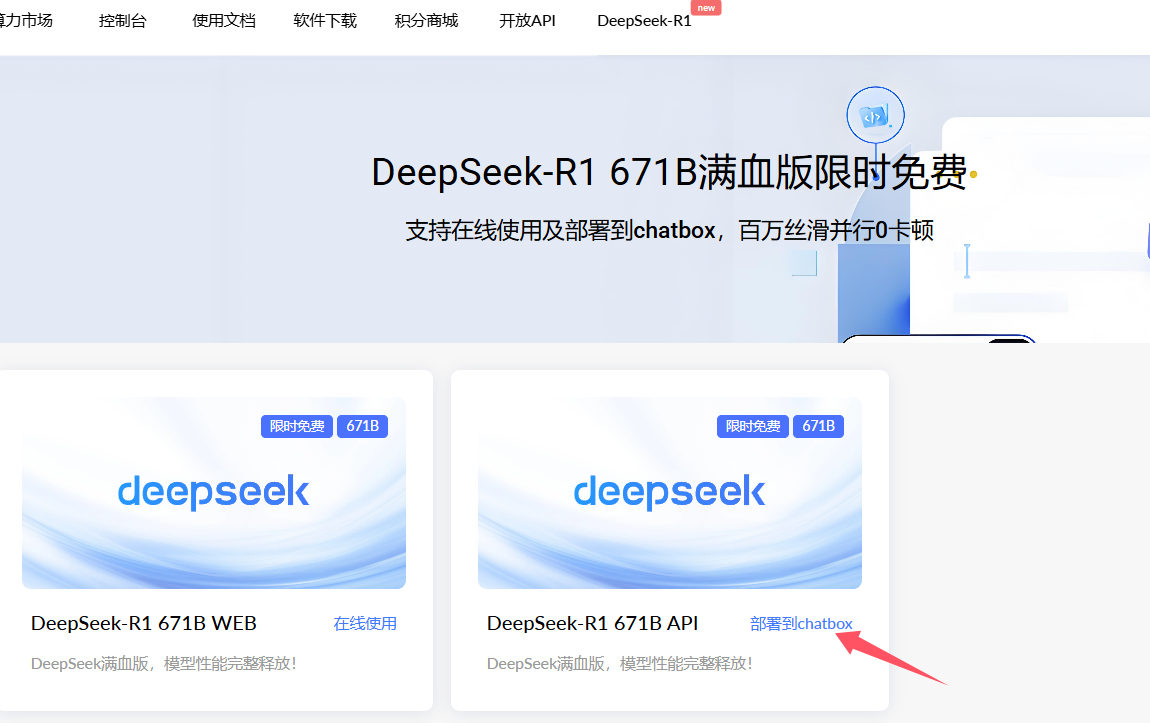1150x723 pixels.
Task: Select the 开放API menu item
Action: pos(527,19)
